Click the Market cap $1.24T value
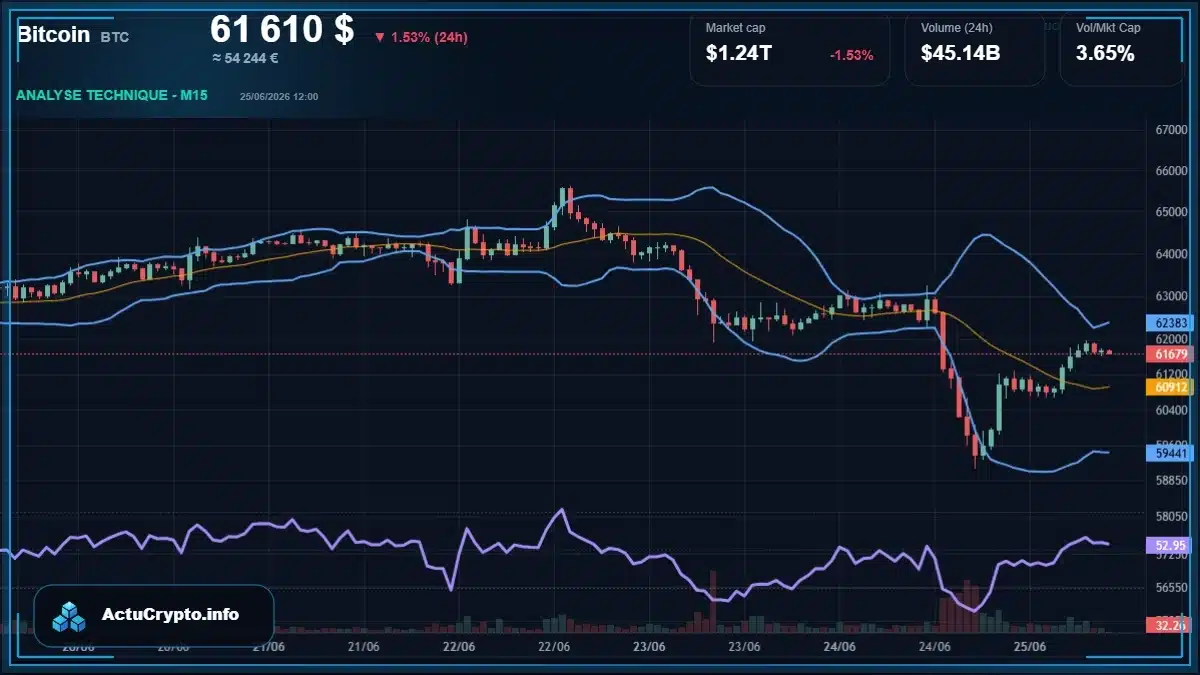This screenshot has width=1200, height=675. pos(738,54)
